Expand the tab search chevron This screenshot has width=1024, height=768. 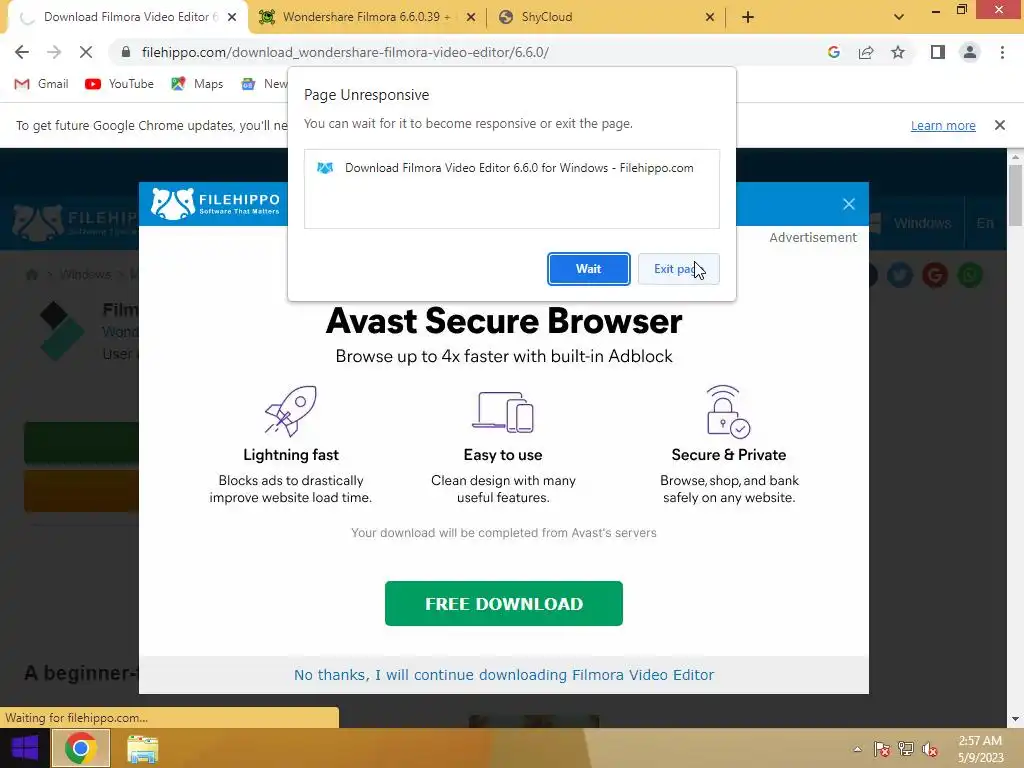pyautogui.click(x=899, y=17)
